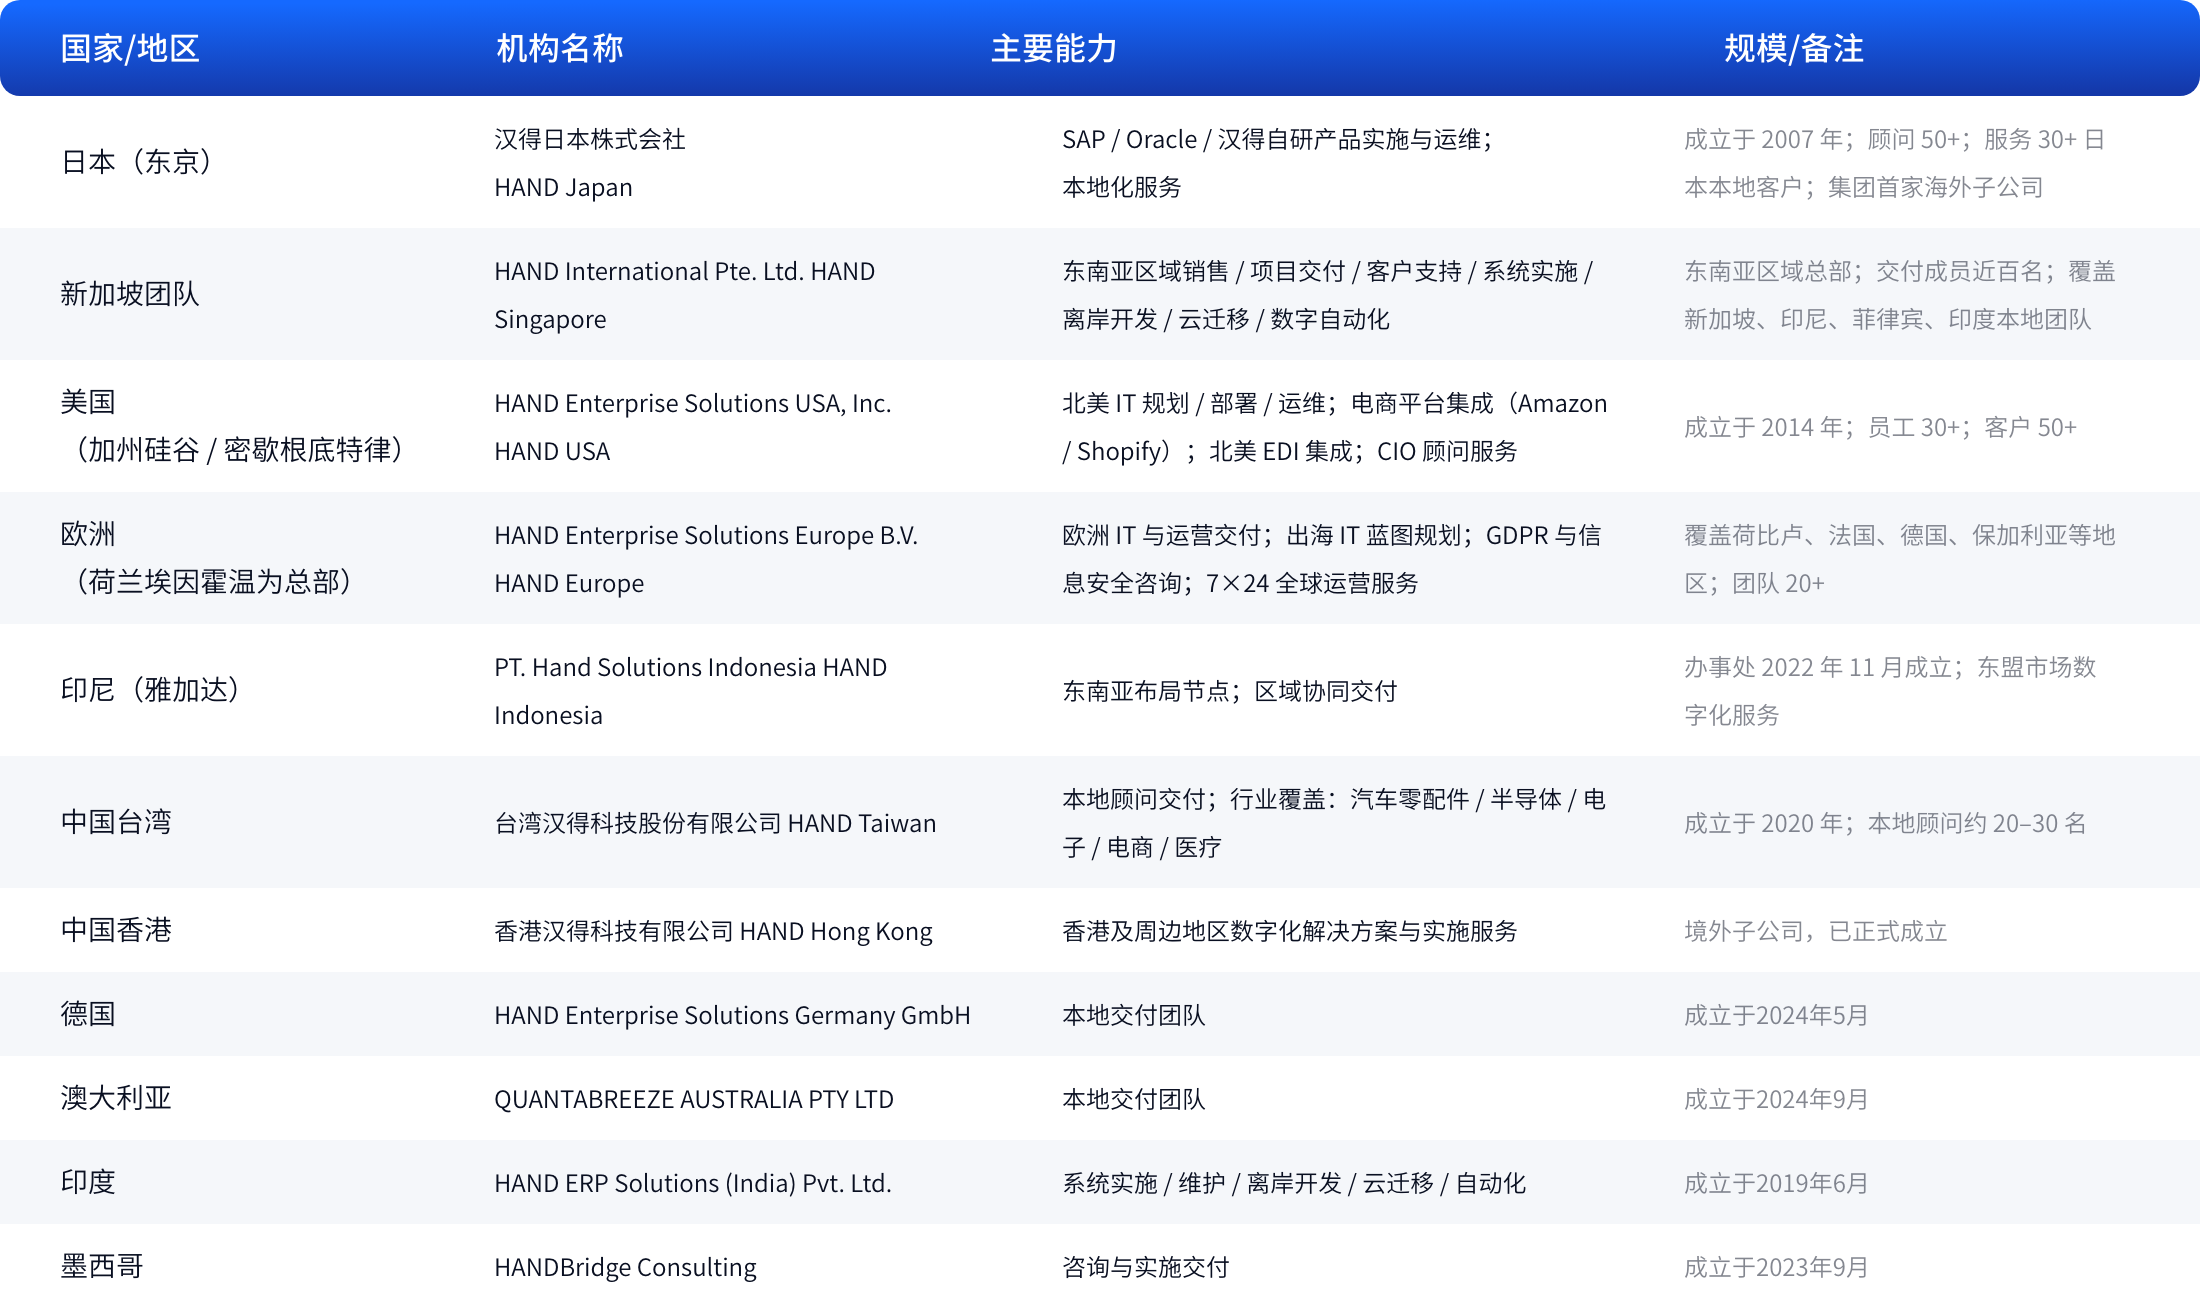This screenshot has width=2200, height=1308.
Task: Select the 德国 region cell
Action: click(88, 1014)
